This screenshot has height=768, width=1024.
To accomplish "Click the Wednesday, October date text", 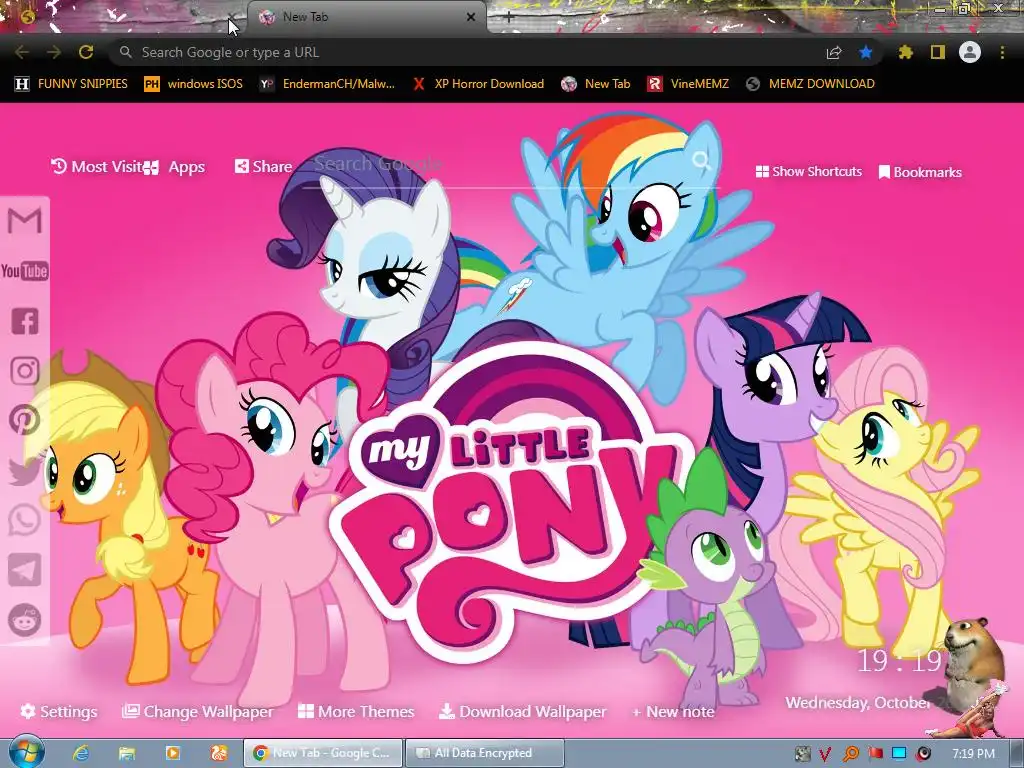I will pos(857,703).
